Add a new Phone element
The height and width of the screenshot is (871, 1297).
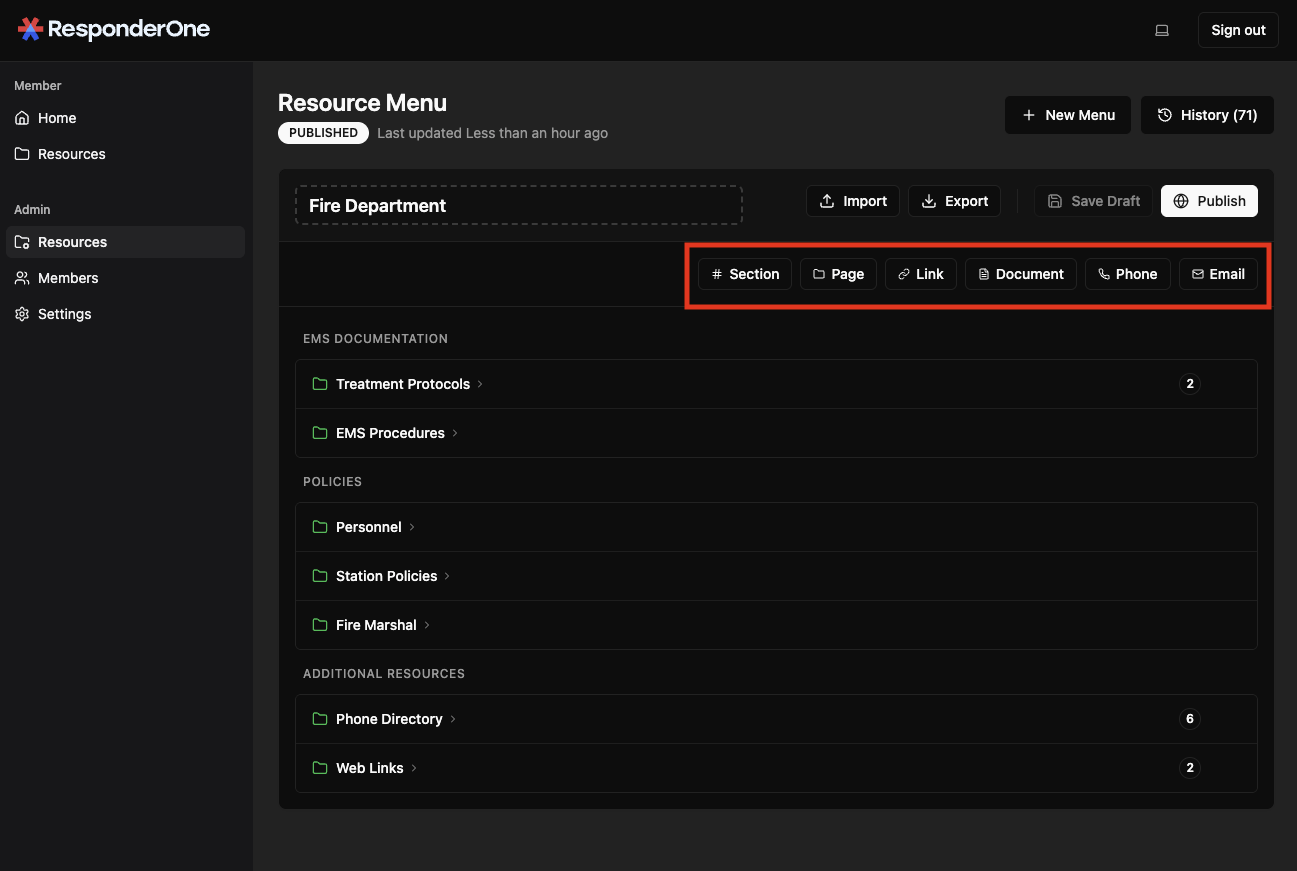pos(1127,274)
